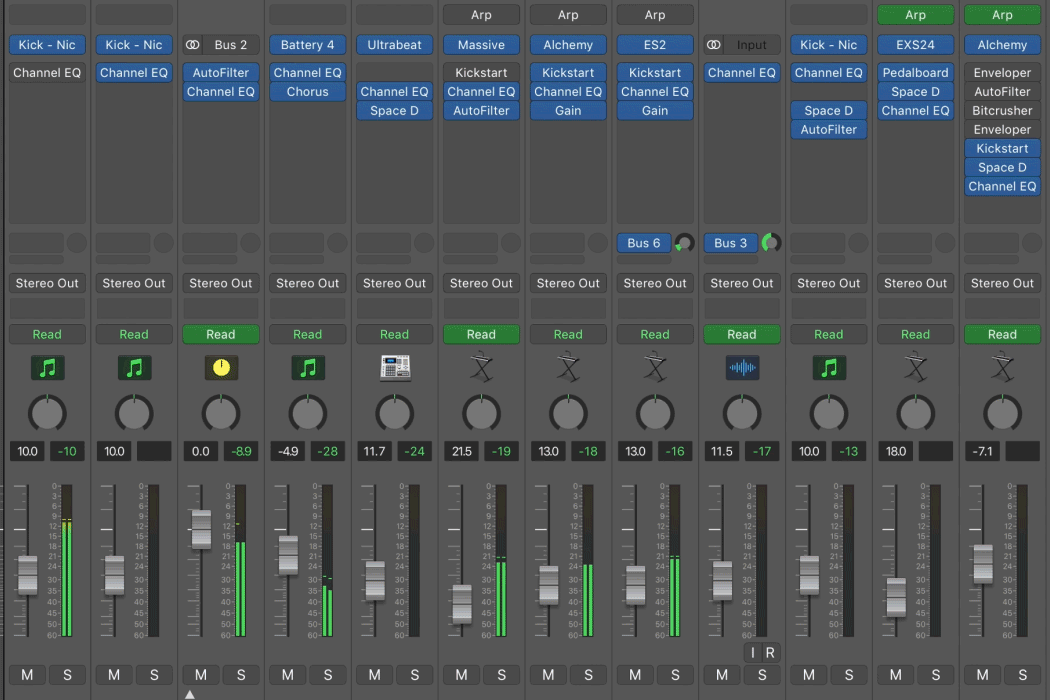Open the Bus 6 send menu
Screen dimensions: 1050x700
[x=644, y=243]
